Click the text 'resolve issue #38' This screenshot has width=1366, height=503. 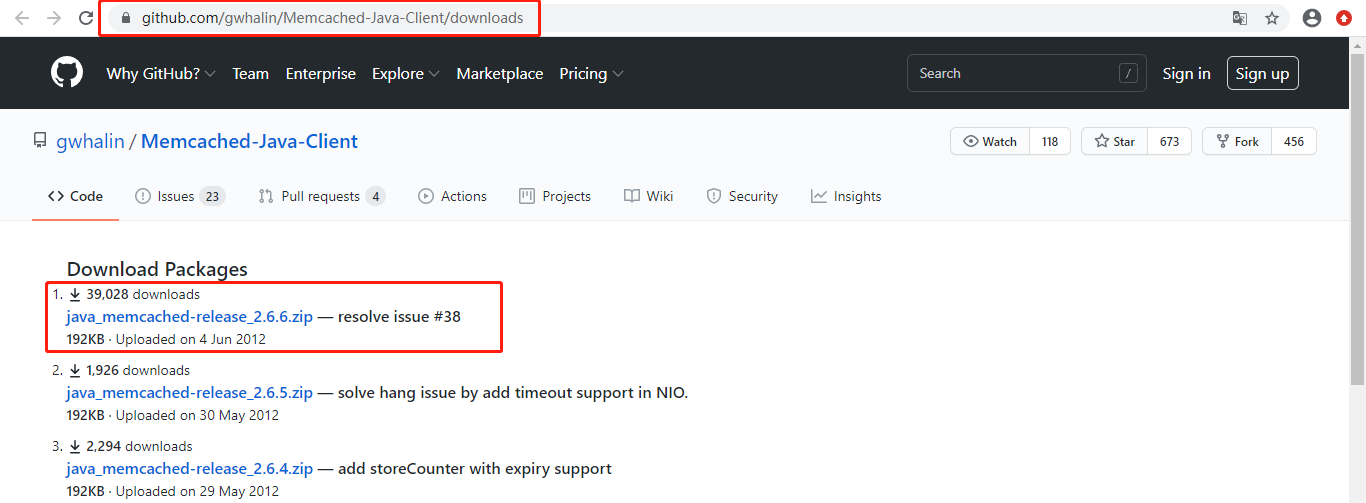tap(399, 316)
